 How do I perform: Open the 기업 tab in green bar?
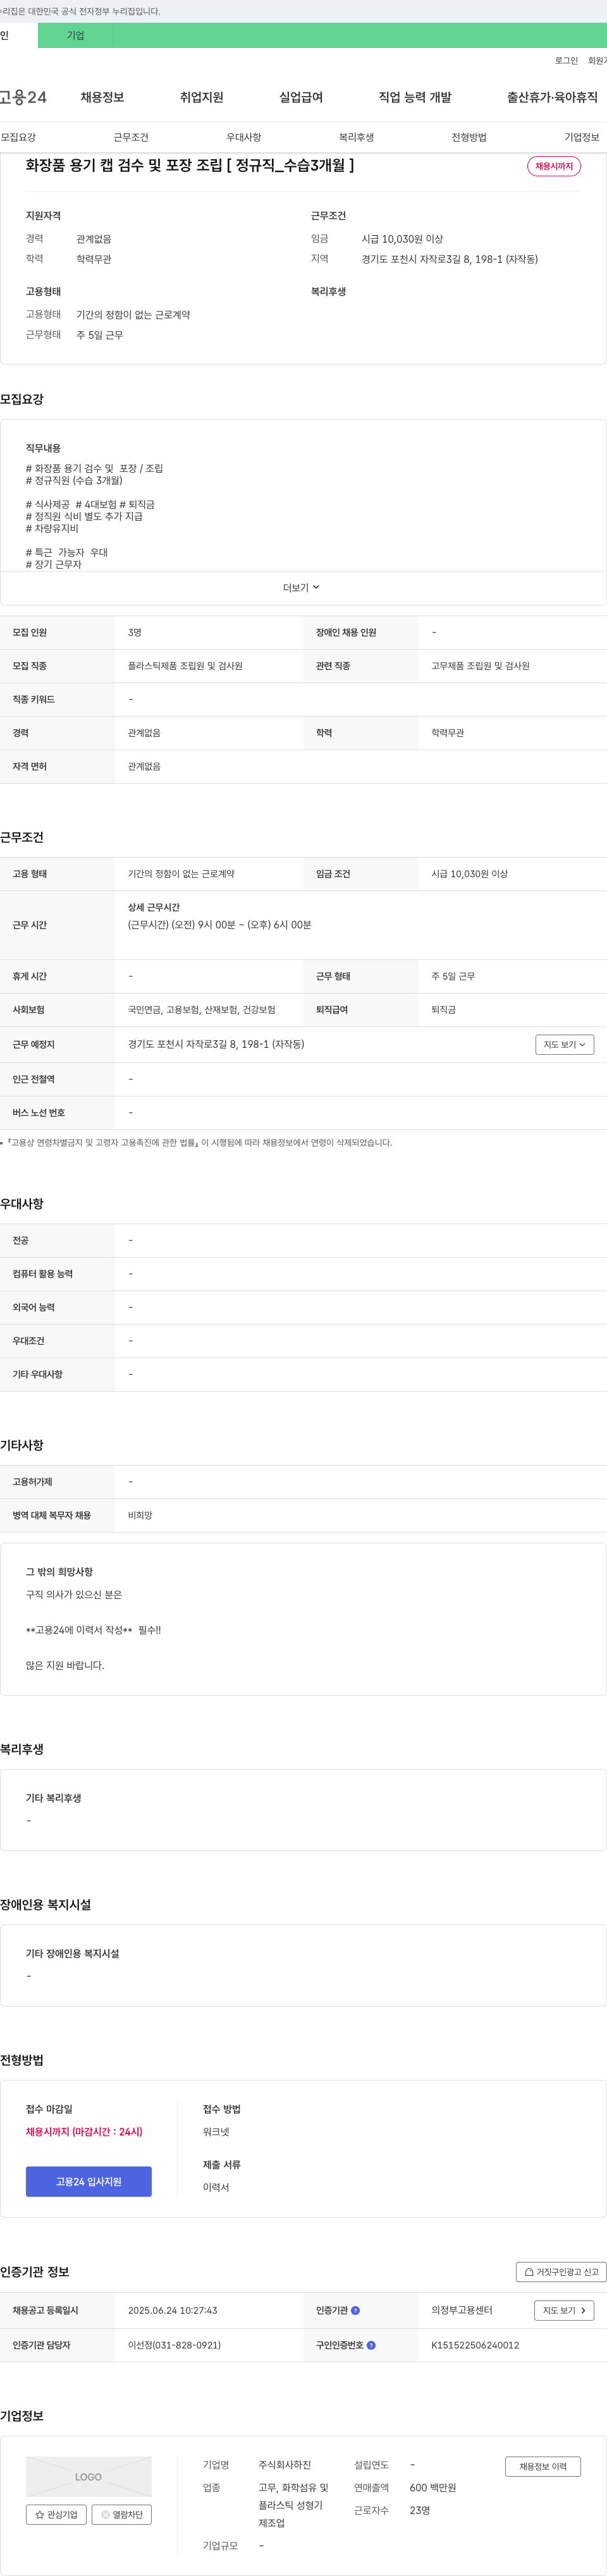tap(76, 35)
